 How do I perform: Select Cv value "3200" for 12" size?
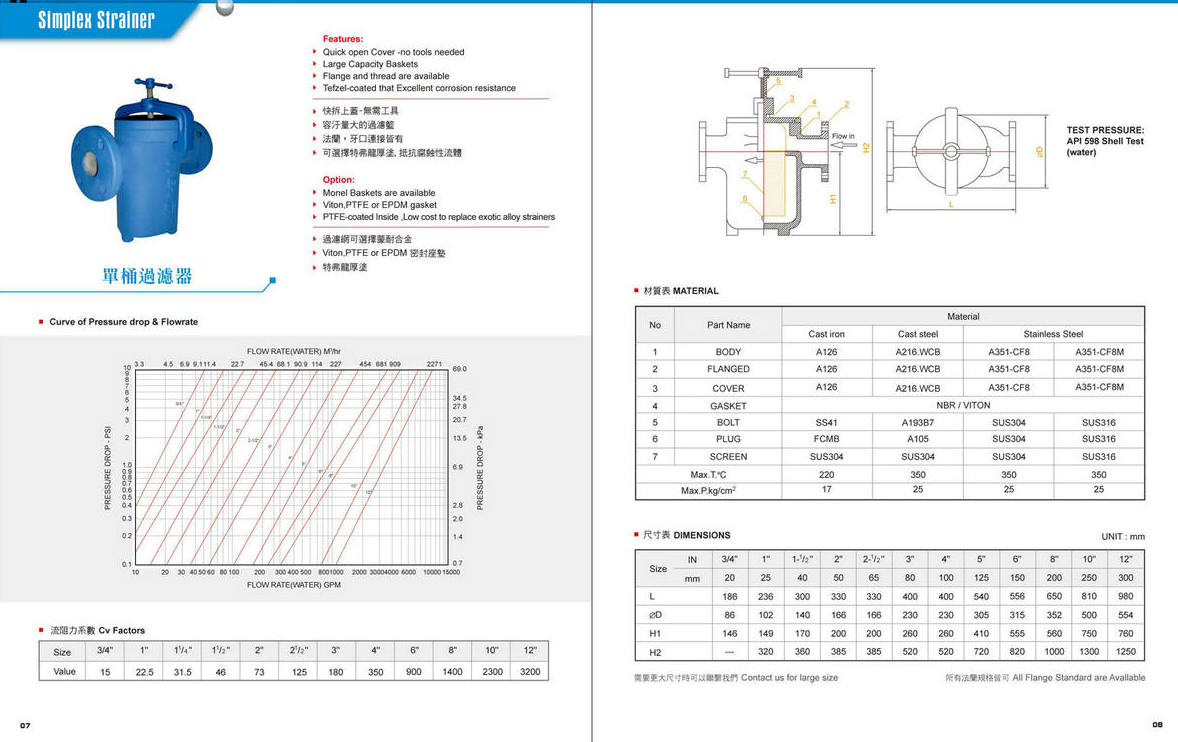pyautogui.click(x=530, y=672)
